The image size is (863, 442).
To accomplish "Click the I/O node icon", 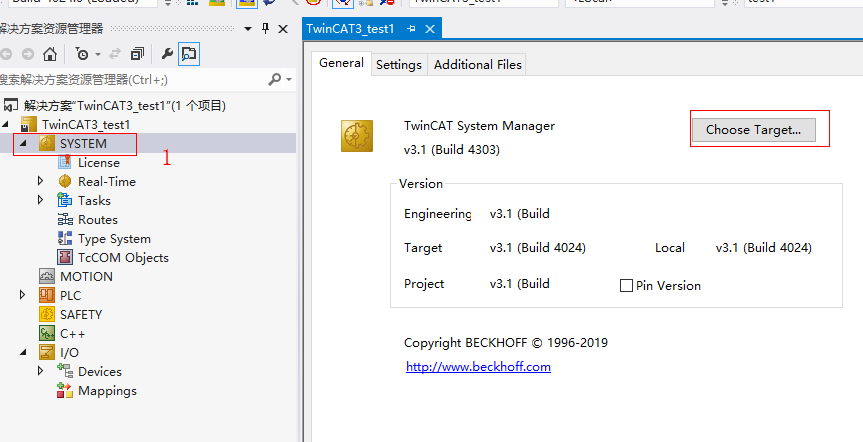I will coord(47,352).
